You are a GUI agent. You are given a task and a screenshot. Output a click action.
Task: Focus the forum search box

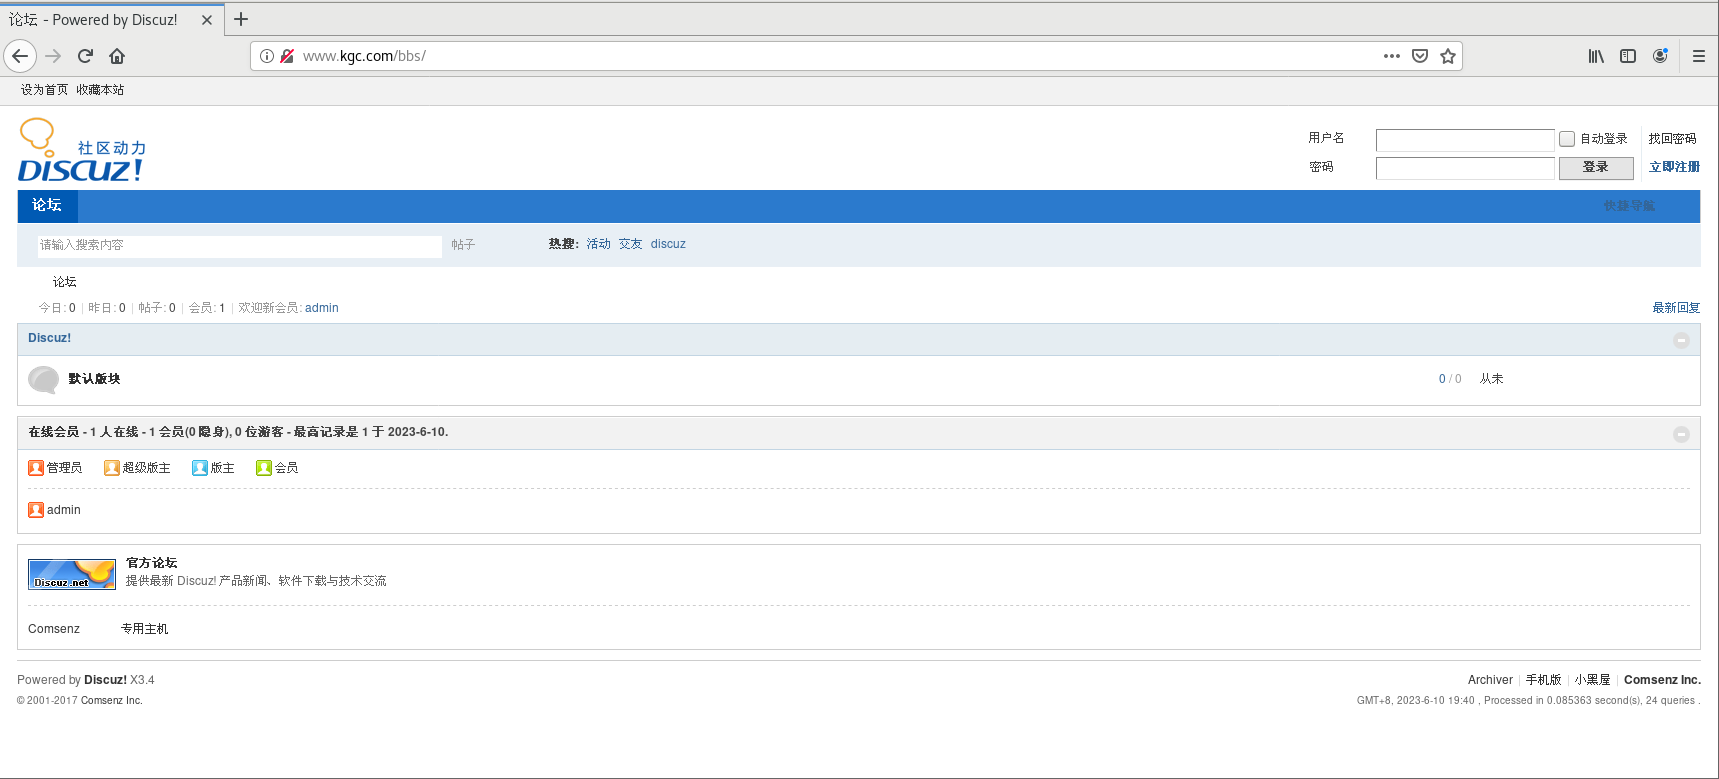coord(240,246)
